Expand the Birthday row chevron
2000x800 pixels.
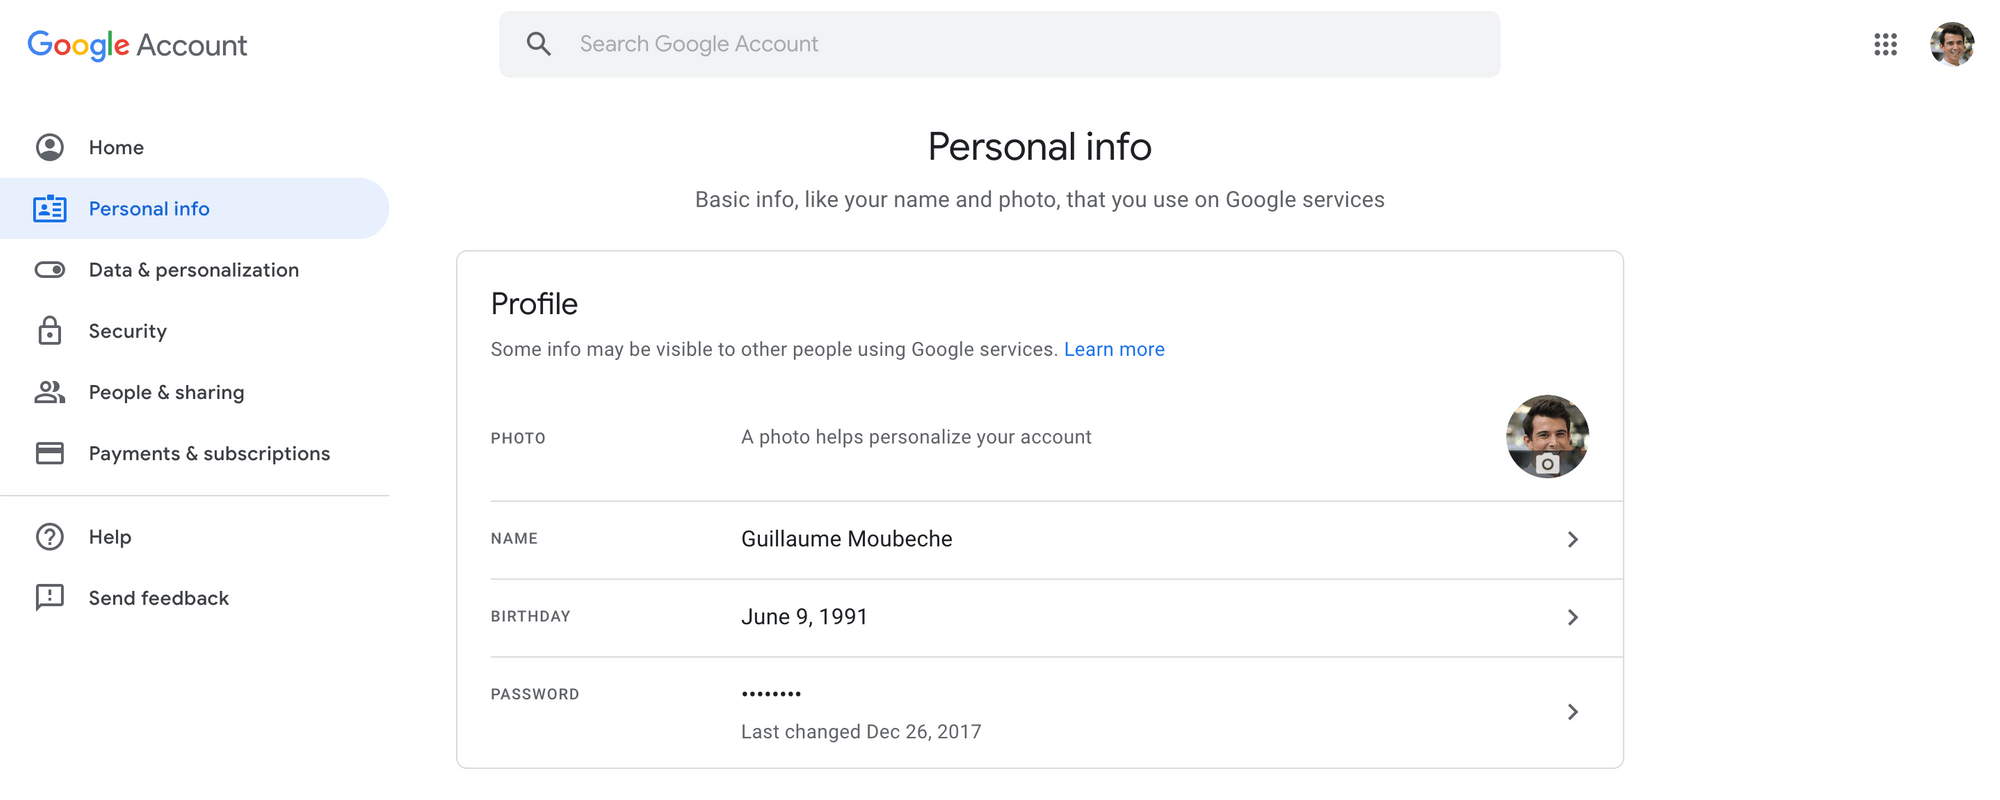1572,618
